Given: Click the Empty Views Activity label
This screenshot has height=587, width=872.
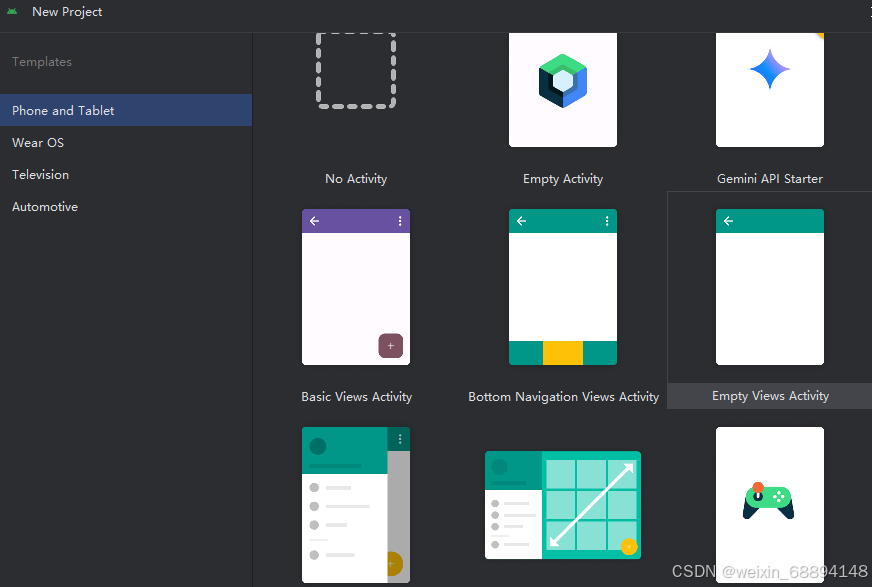Looking at the screenshot, I should pos(770,396).
